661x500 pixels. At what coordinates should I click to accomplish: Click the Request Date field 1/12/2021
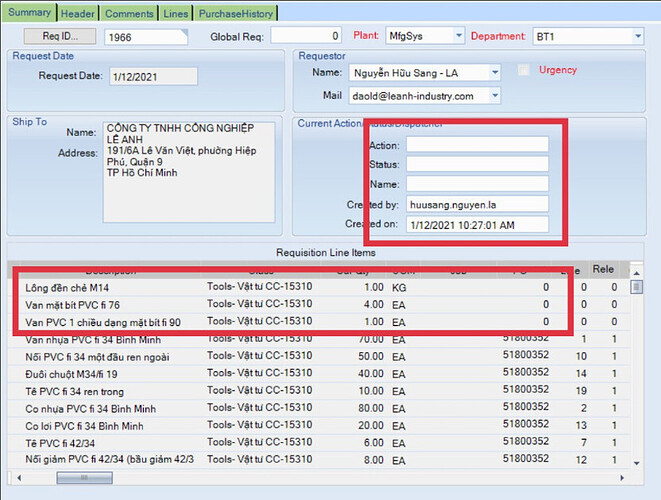pyautogui.click(x=153, y=77)
